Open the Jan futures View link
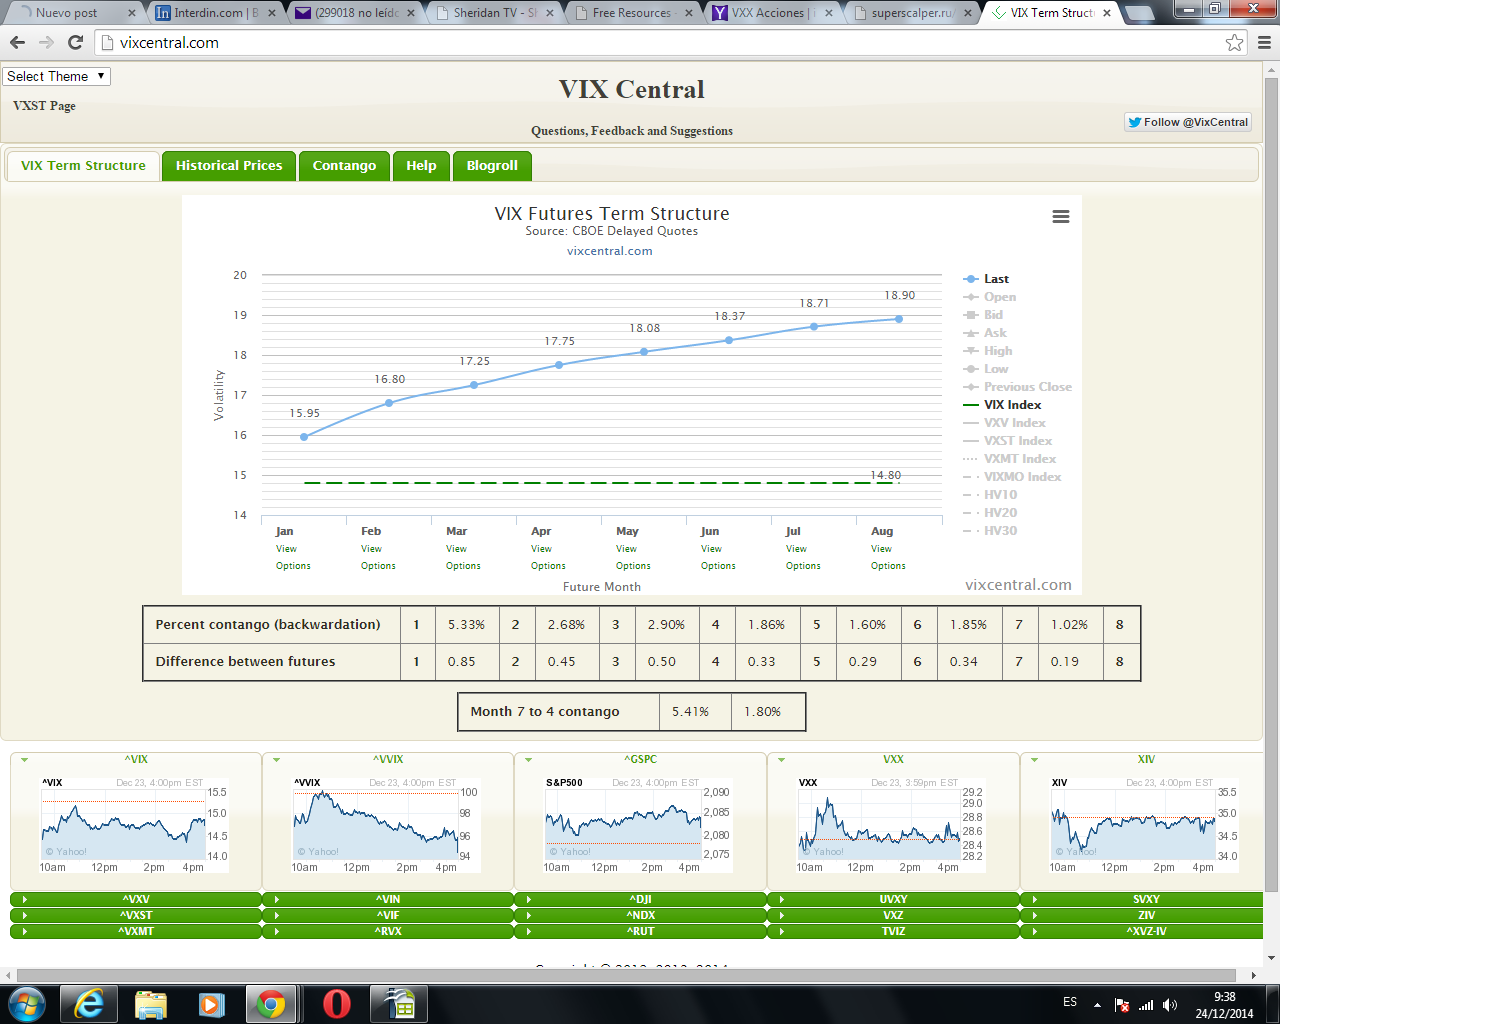The width and height of the screenshot is (1500, 1024). [x=286, y=549]
